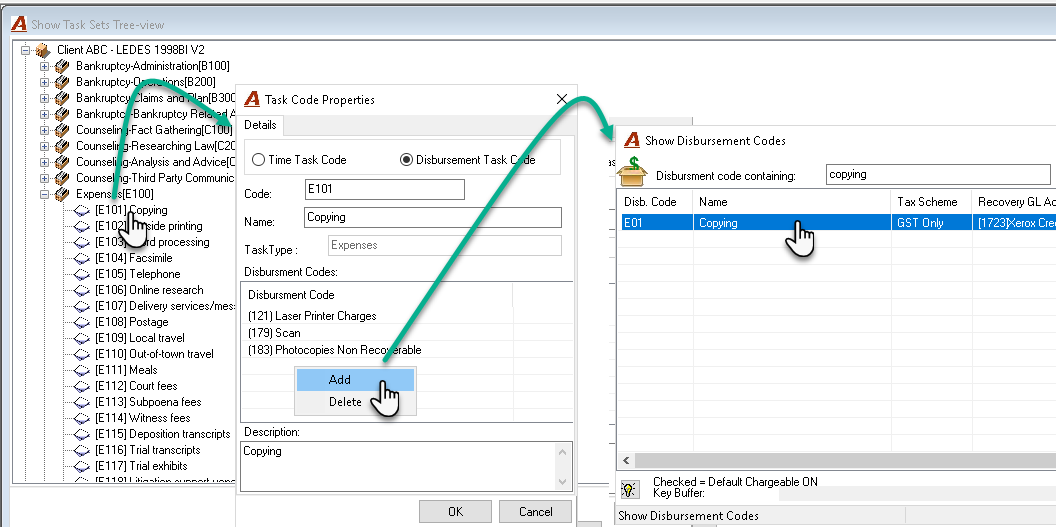Sort by the Name column header
This screenshot has height=527, width=1056.
[792, 202]
